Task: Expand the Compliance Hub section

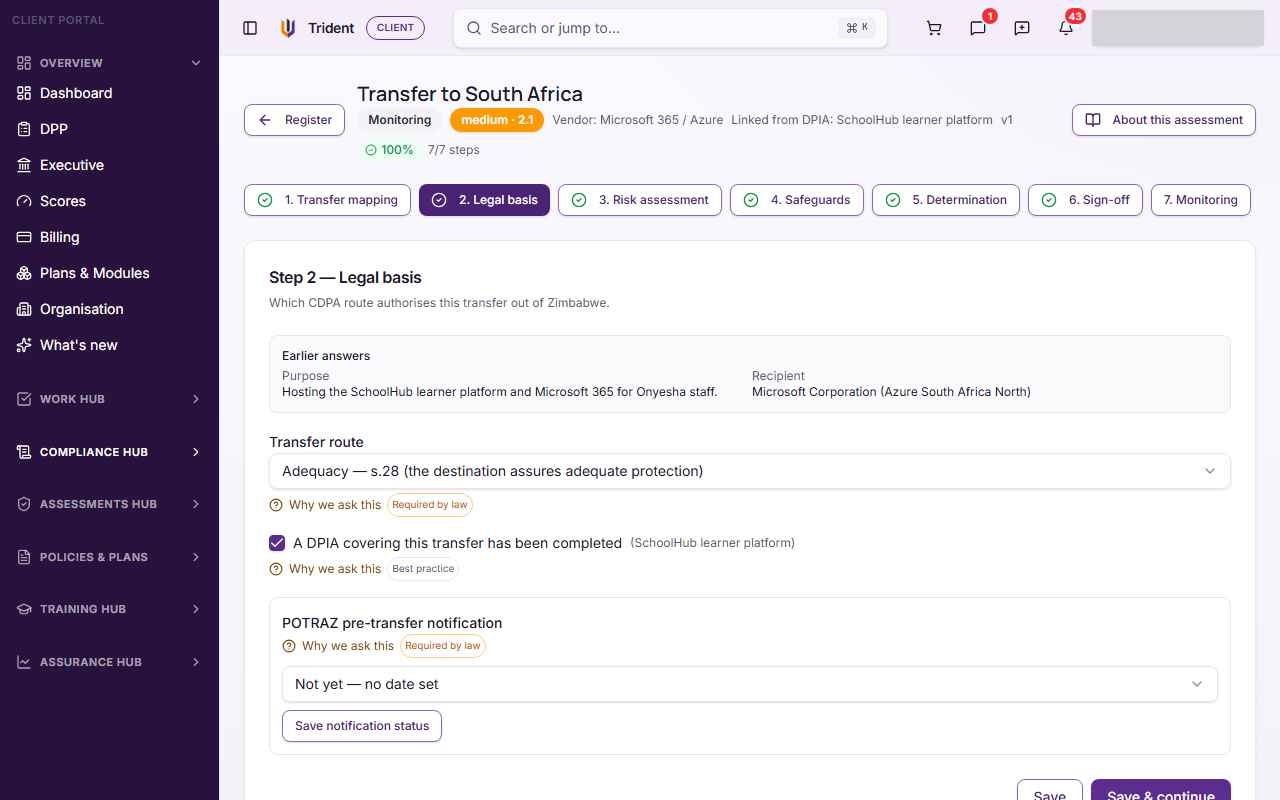Action: pos(109,452)
